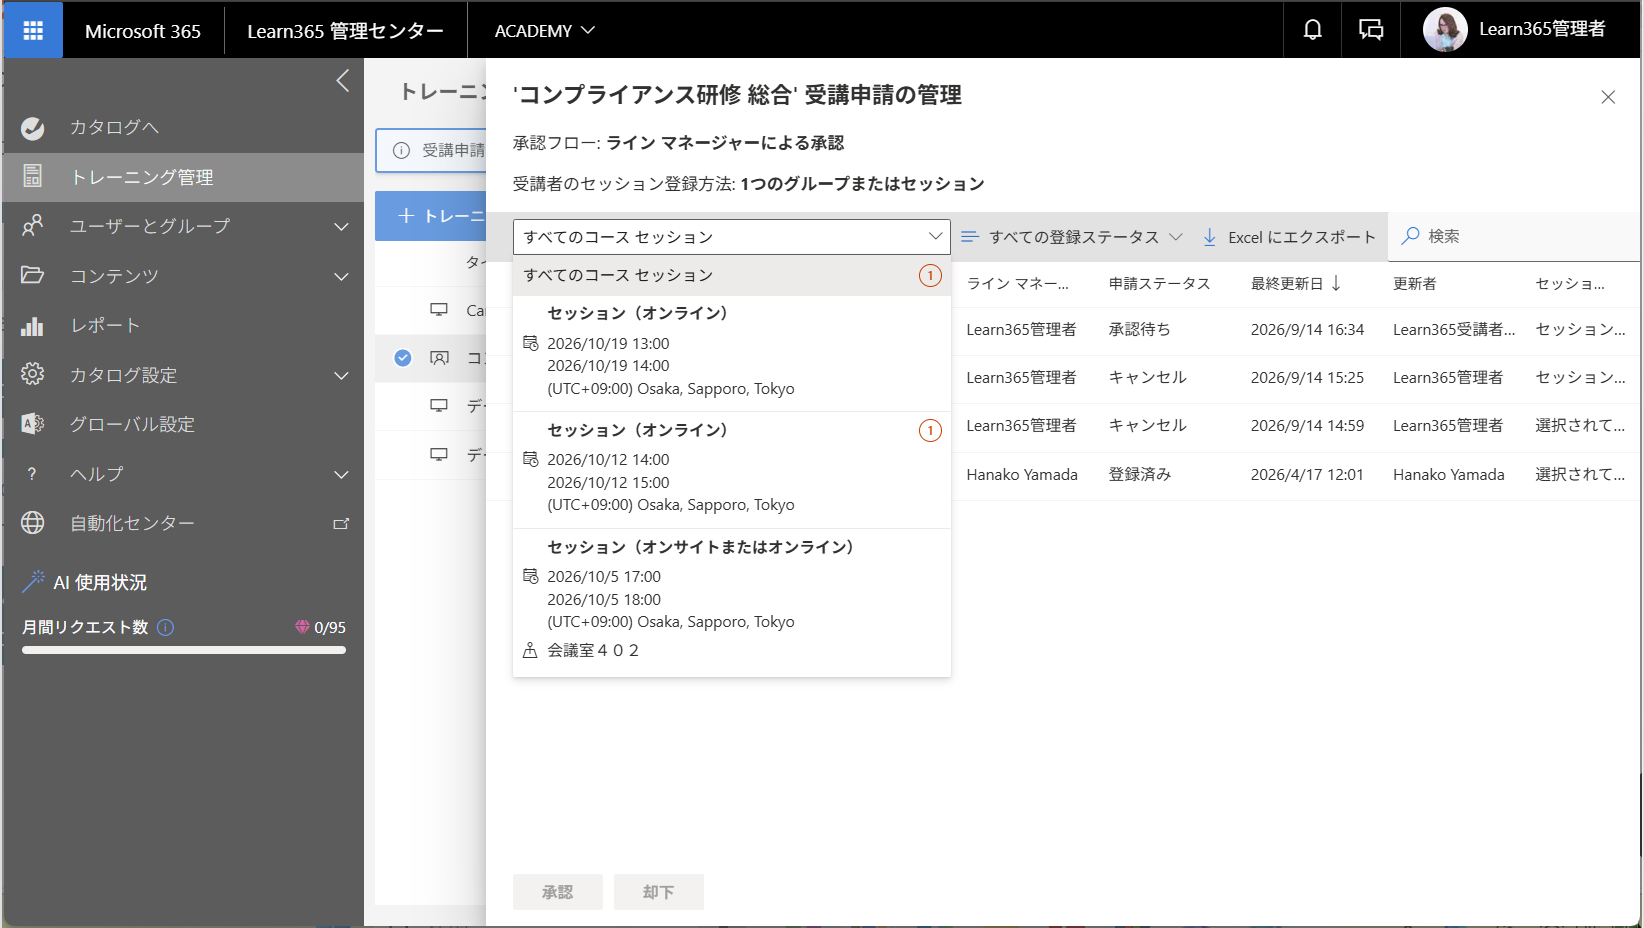Click the レポート chart icon
The width and height of the screenshot is (1644, 928).
[x=32, y=326]
